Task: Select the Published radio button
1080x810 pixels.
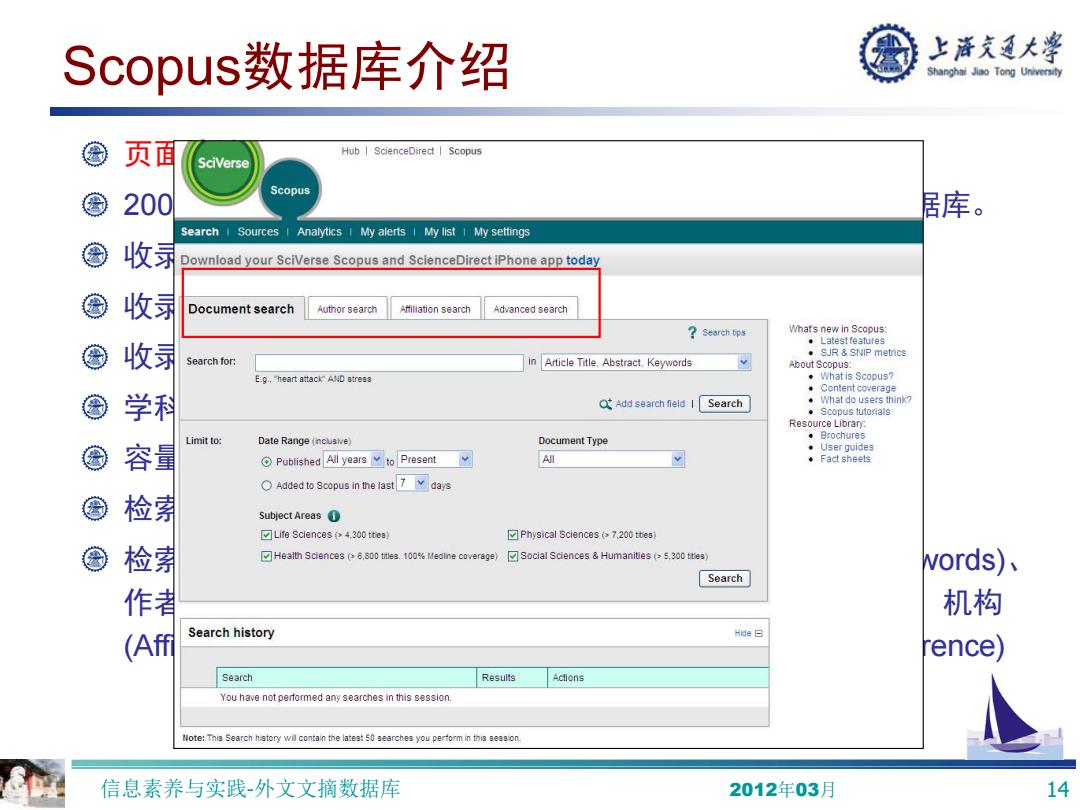Action: click(267, 462)
